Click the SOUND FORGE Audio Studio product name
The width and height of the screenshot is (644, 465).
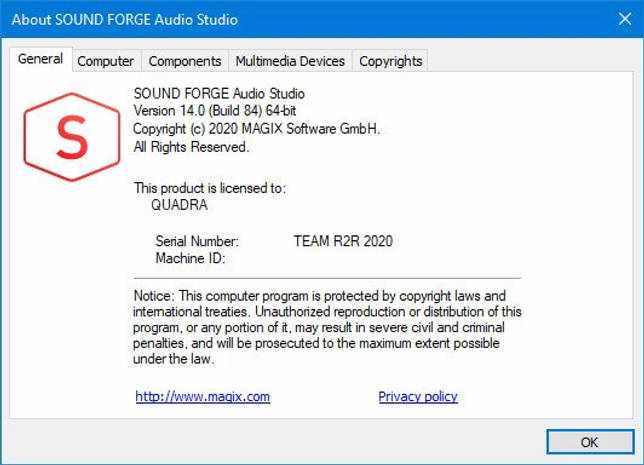pyautogui.click(x=219, y=94)
